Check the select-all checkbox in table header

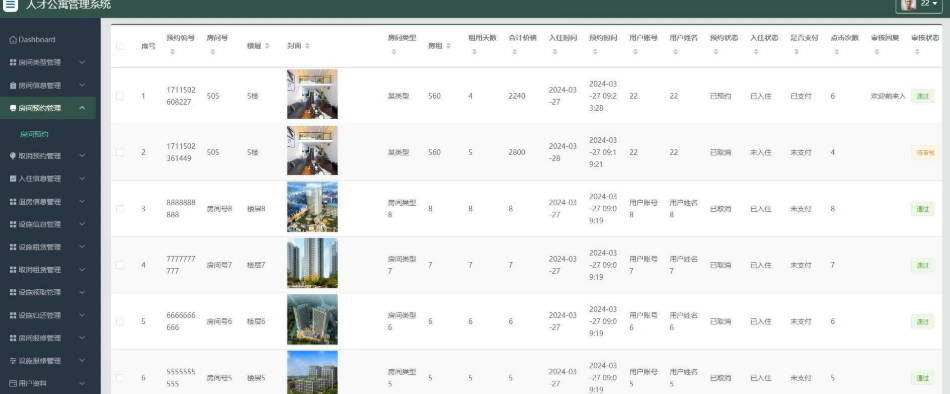[x=119, y=46]
